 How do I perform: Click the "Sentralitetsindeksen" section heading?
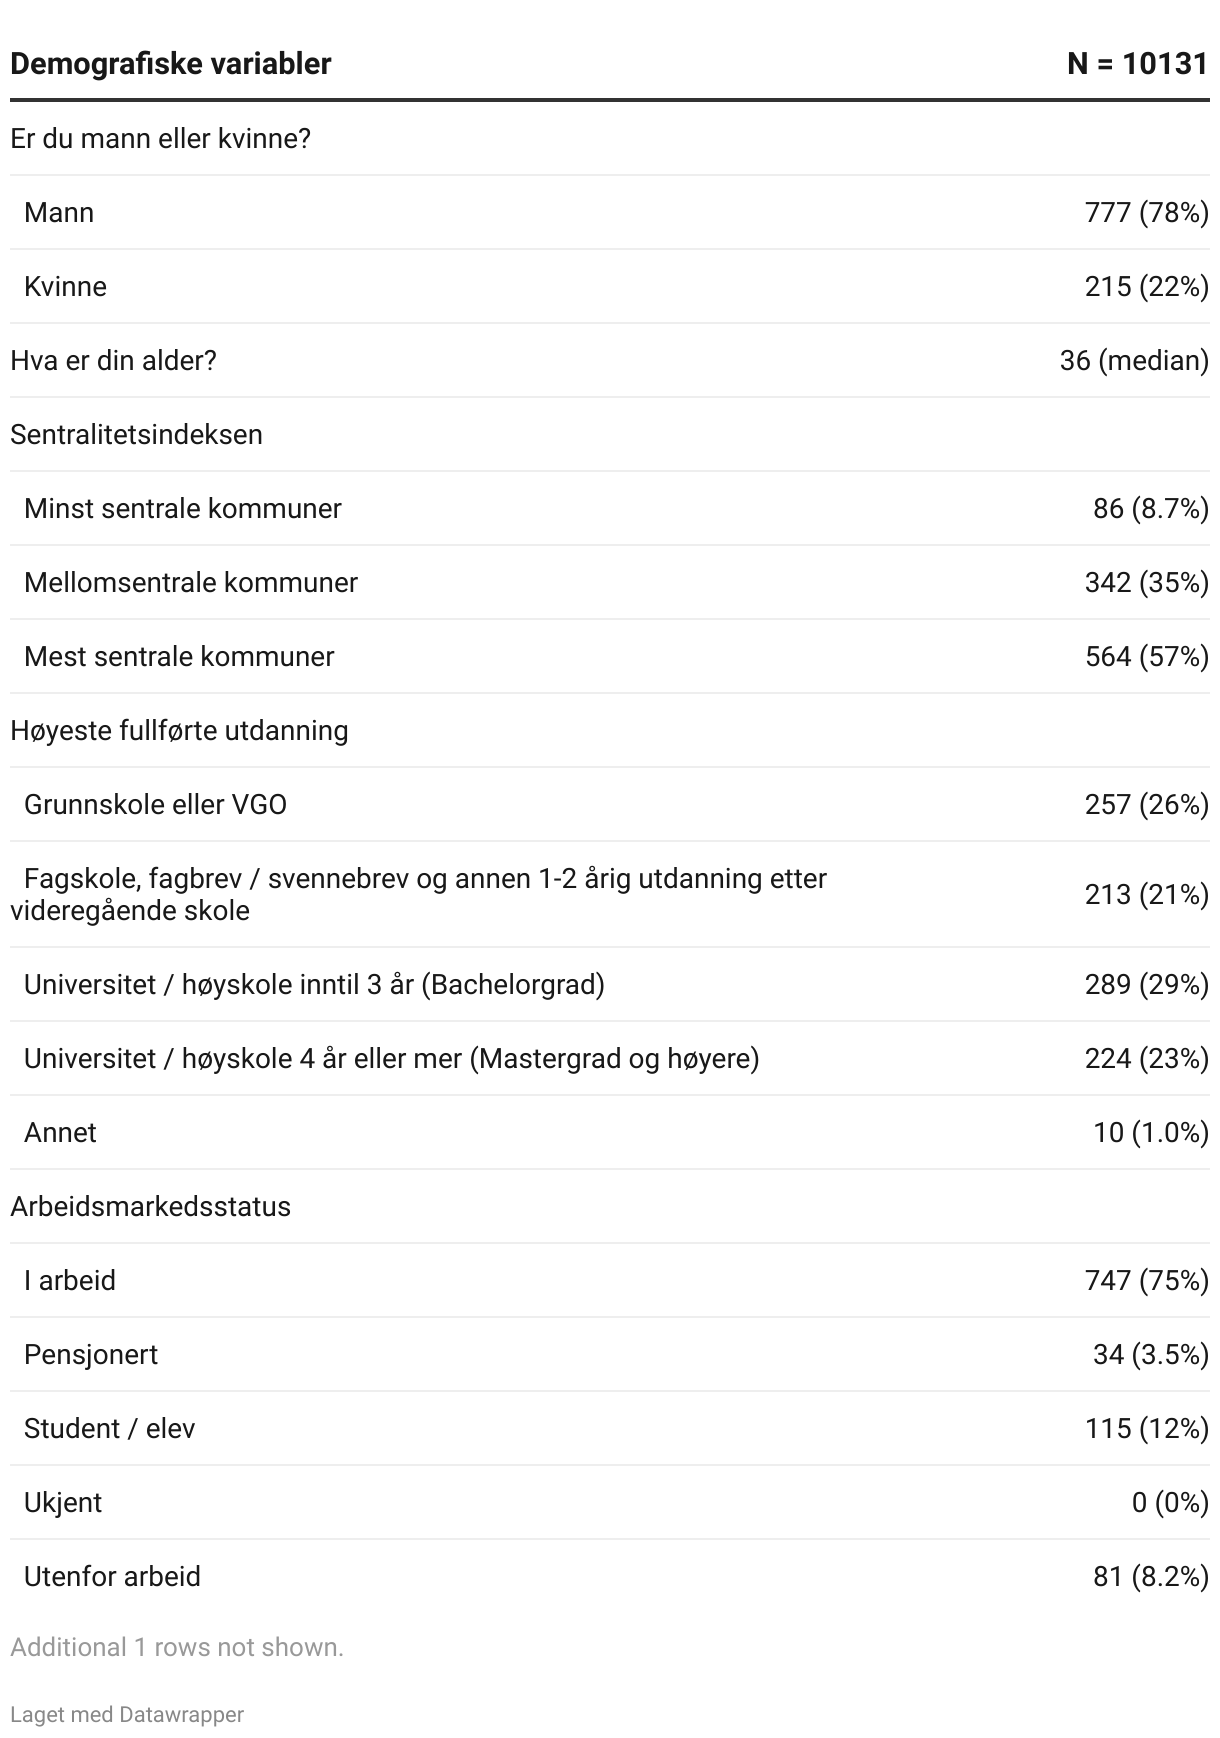136,434
